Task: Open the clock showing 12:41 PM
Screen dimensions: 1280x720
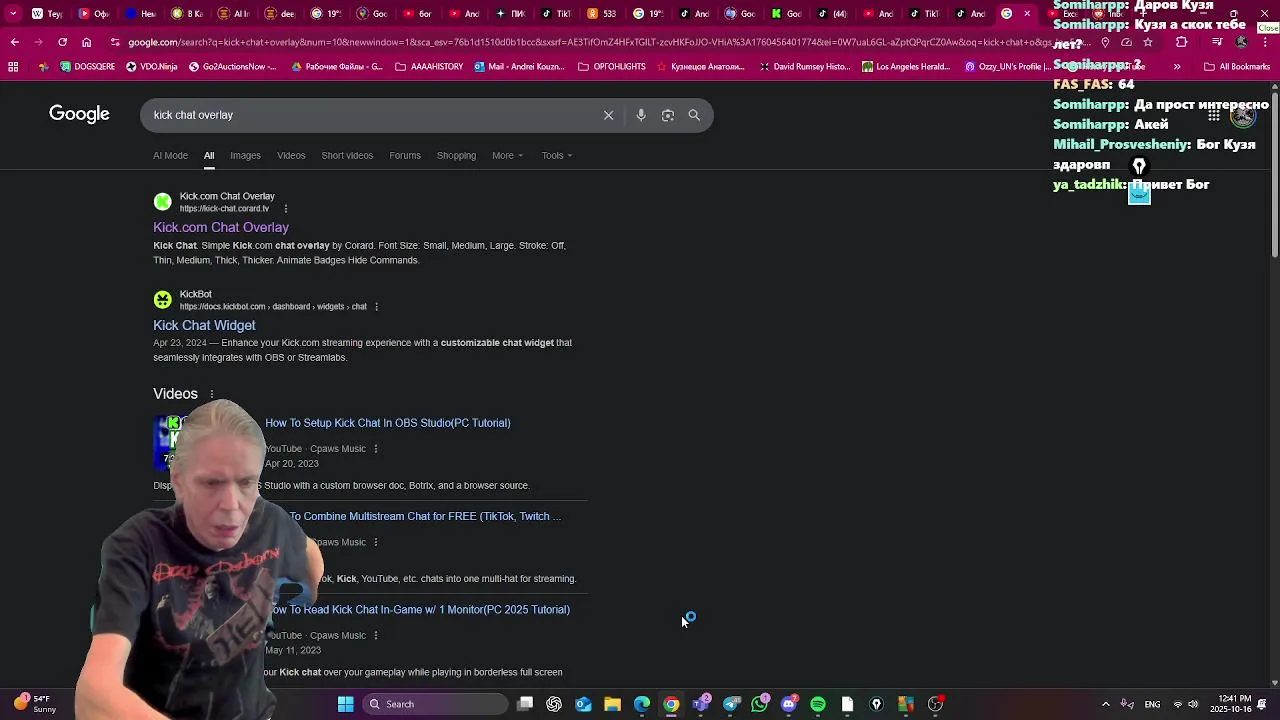Action: tap(1230, 704)
